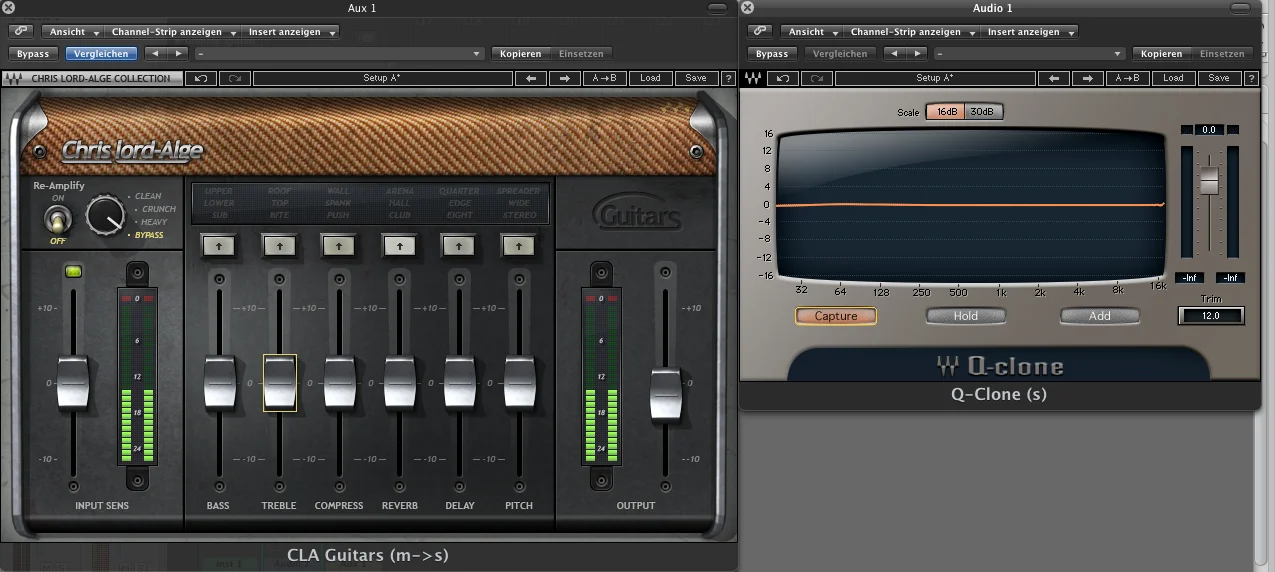Select 16dB scale in Q-Clone
Screen dimensions: 1275x572
(x=945, y=112)
